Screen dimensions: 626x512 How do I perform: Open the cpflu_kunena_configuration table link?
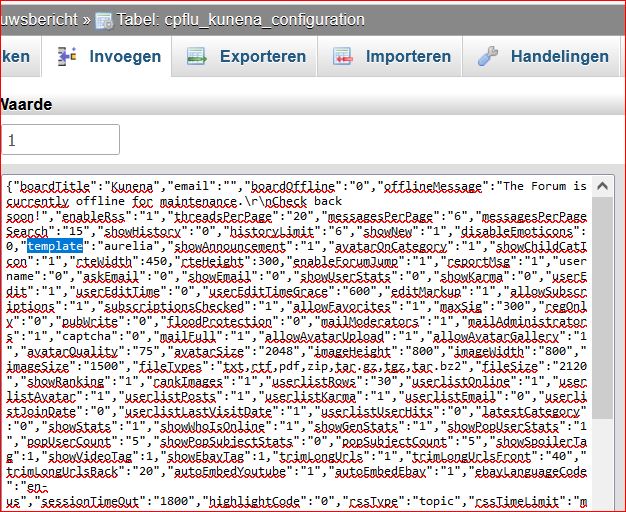click(x=240, y=20)
